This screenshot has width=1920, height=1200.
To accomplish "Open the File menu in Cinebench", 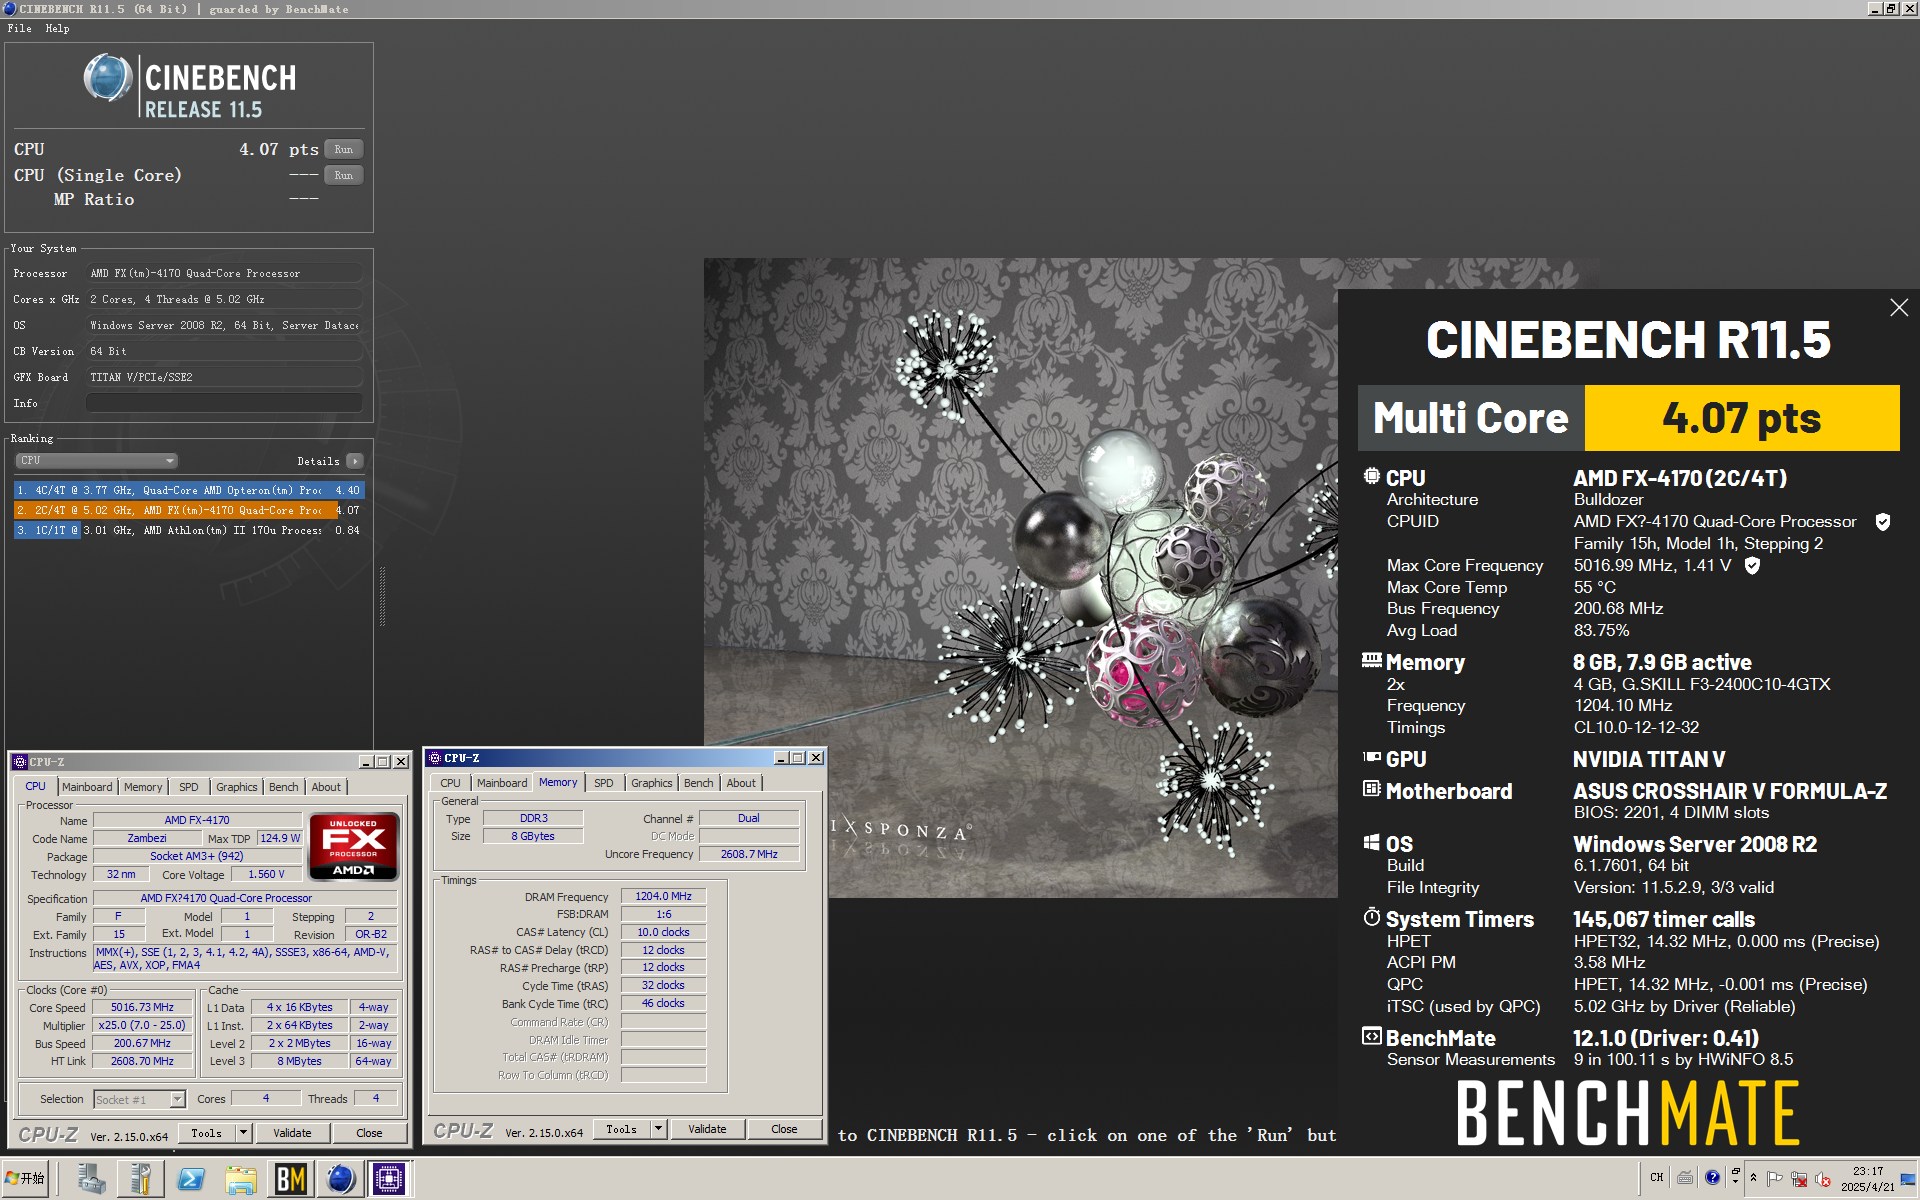I will tap(19, 28).
